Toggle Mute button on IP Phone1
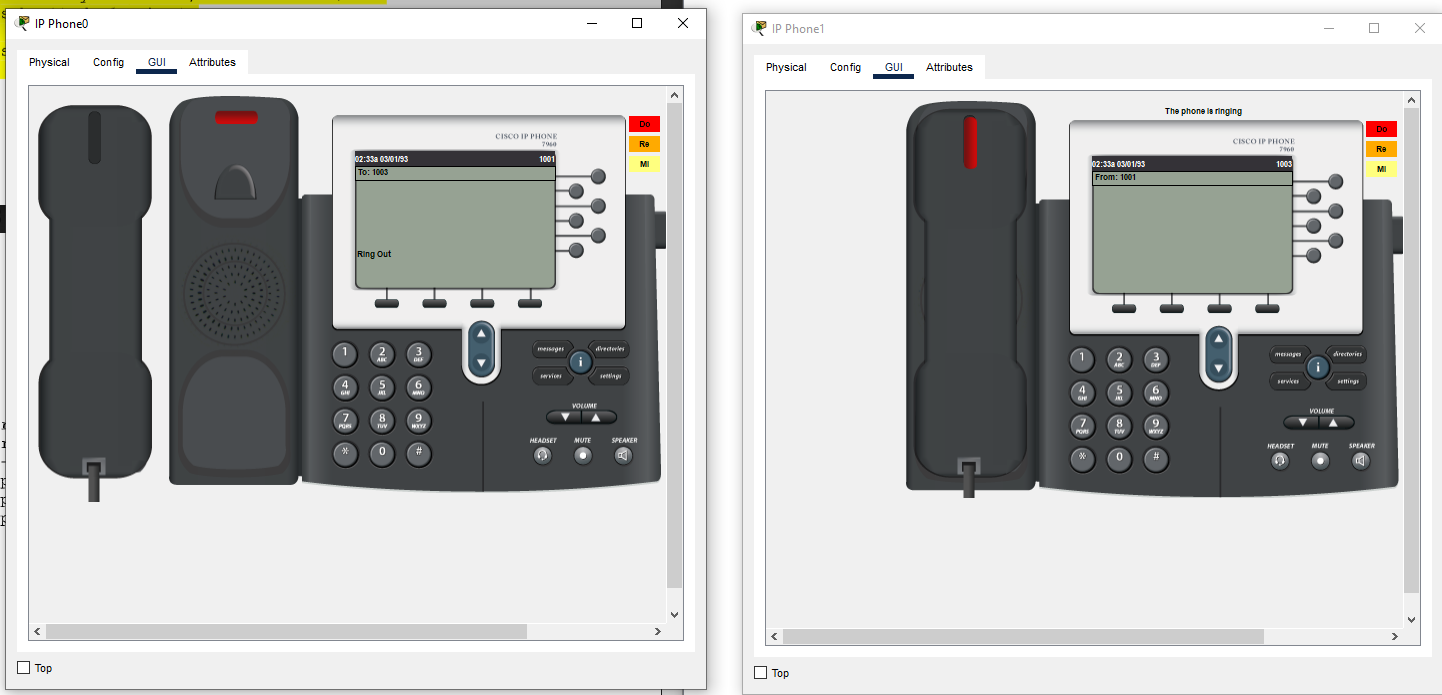 1320,460
